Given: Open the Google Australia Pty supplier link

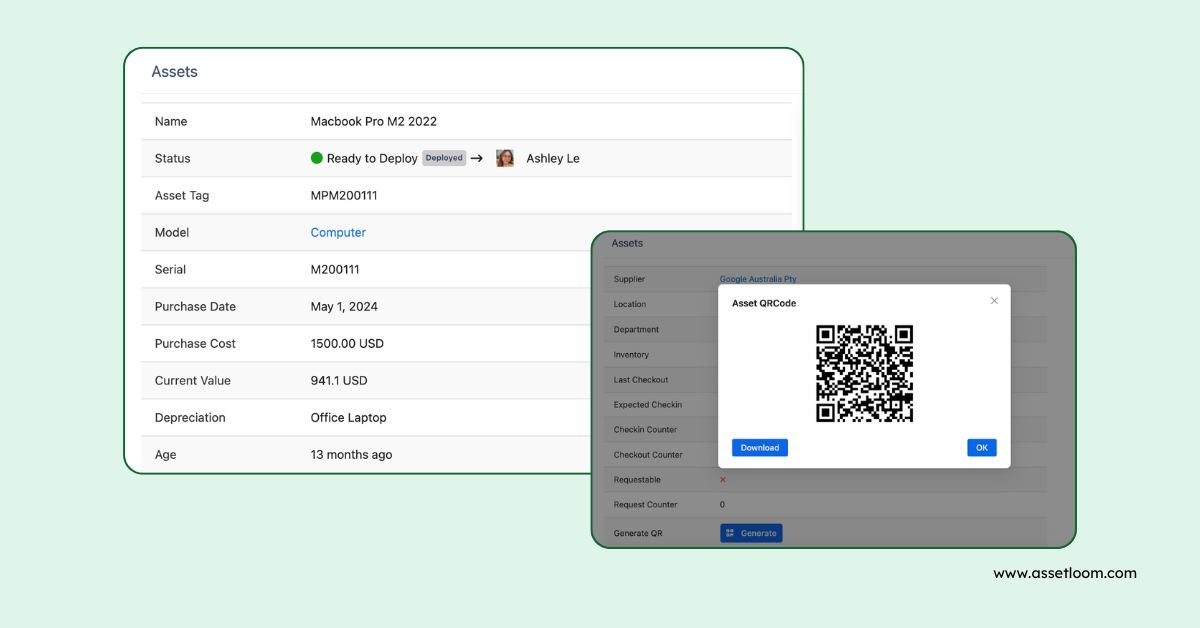Looking at the screenshot, I should [x=758, y=279].
